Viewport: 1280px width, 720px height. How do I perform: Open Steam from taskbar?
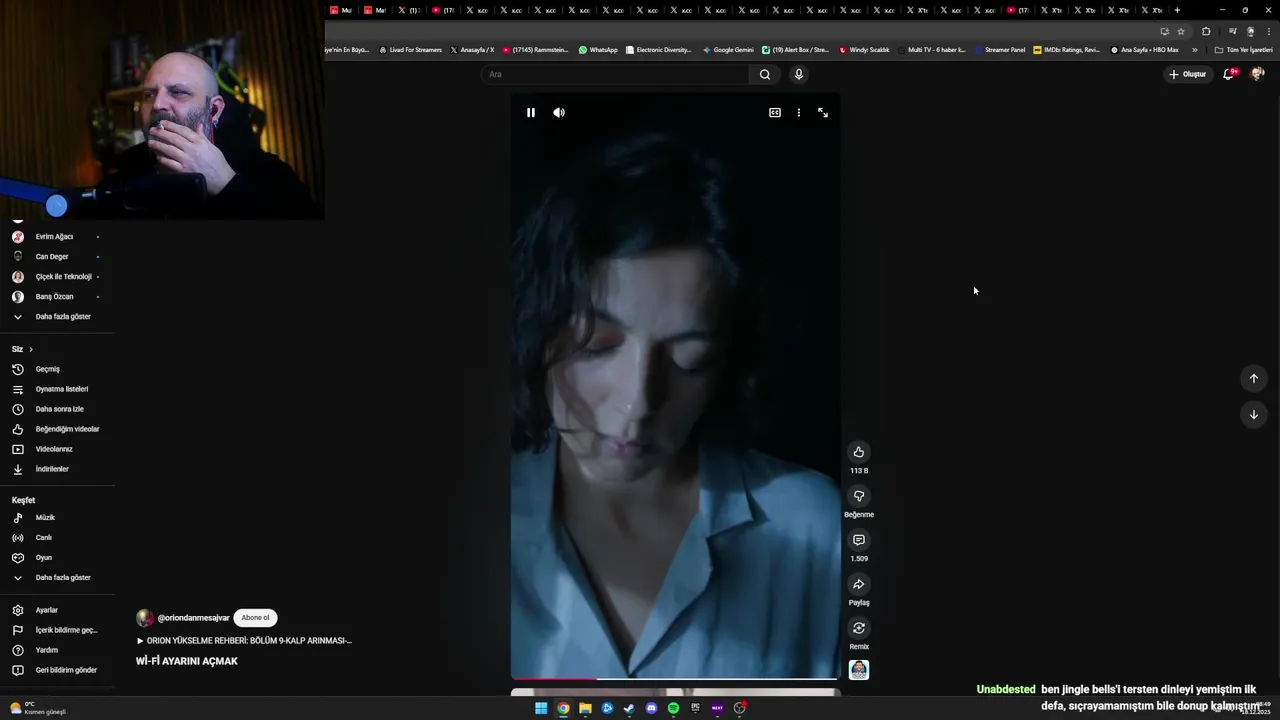point(629,708)
